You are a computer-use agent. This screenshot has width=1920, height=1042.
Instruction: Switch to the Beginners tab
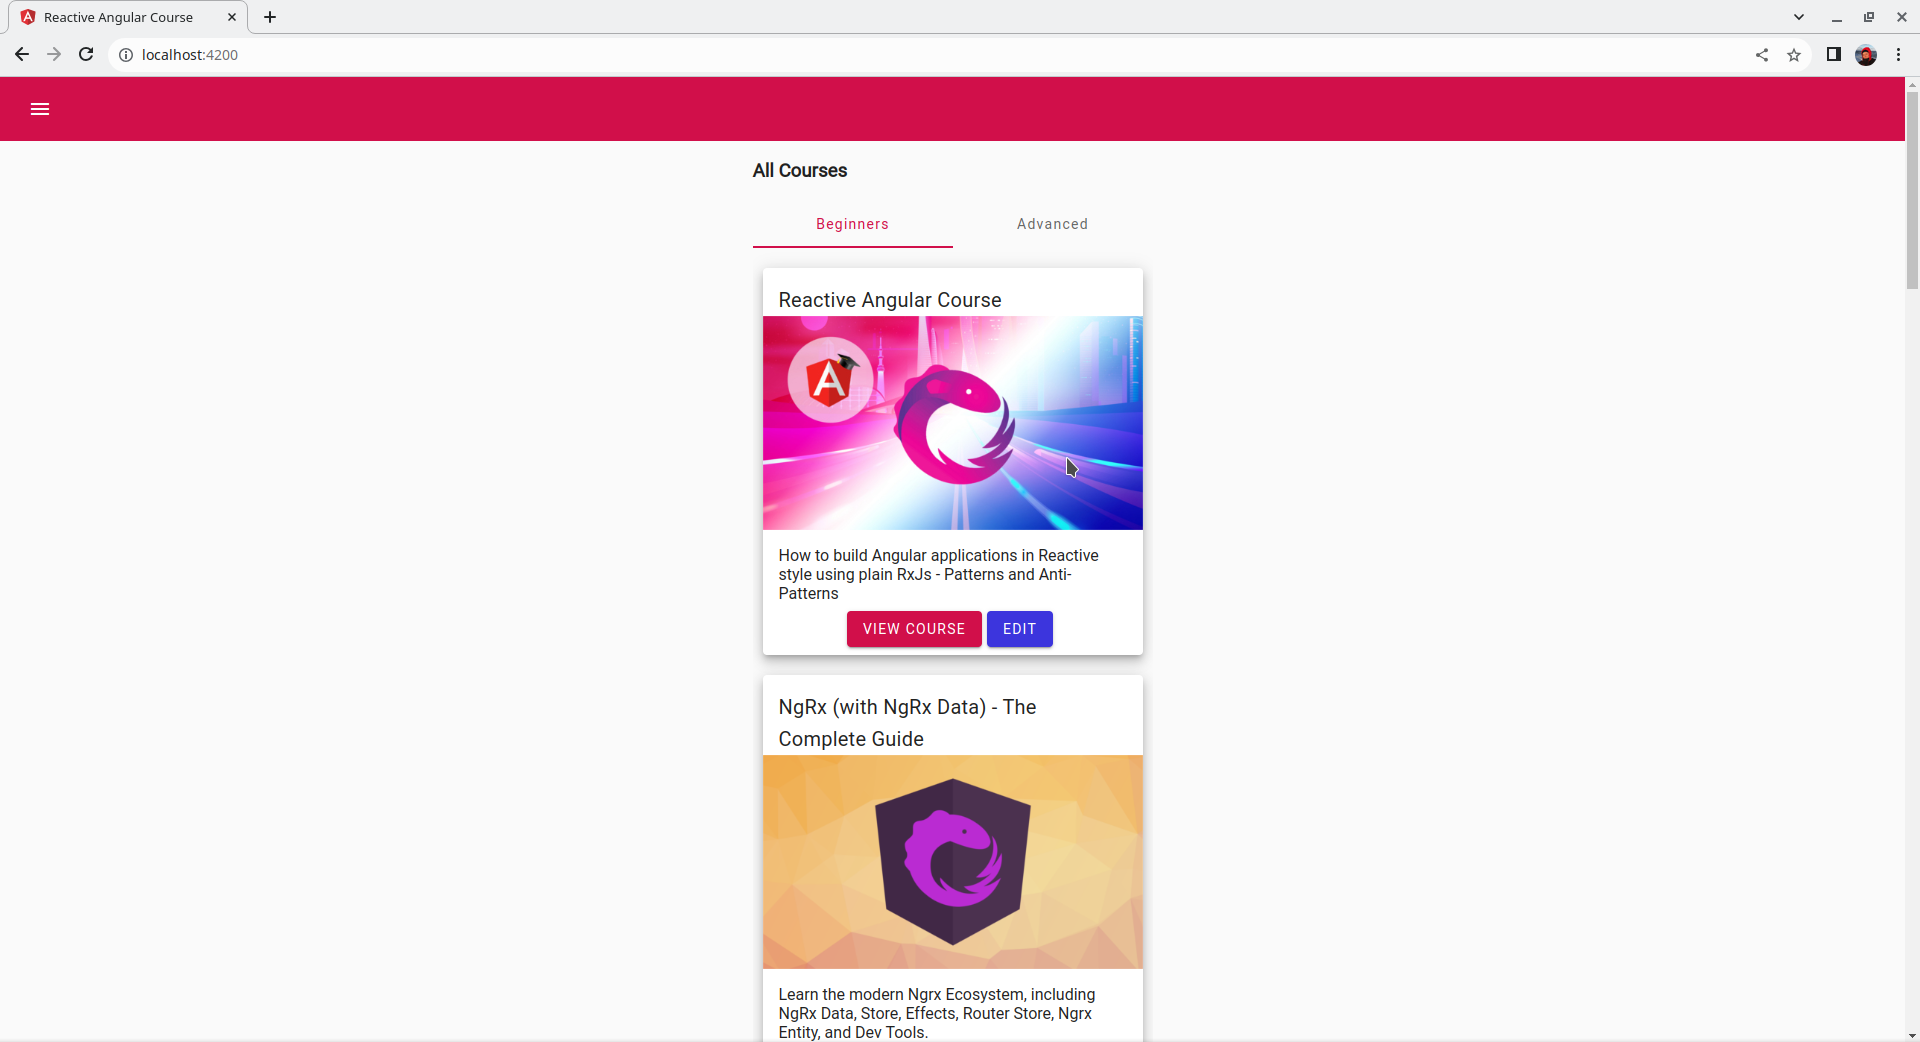click(852, 224)
